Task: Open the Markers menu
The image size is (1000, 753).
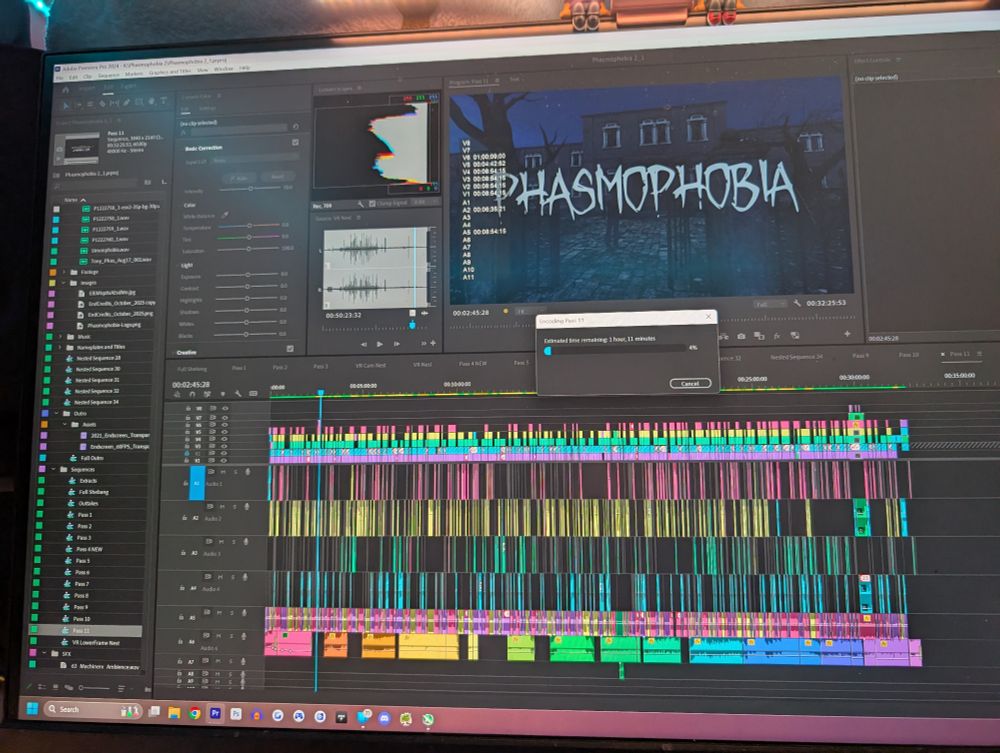Action: [134, 74]
